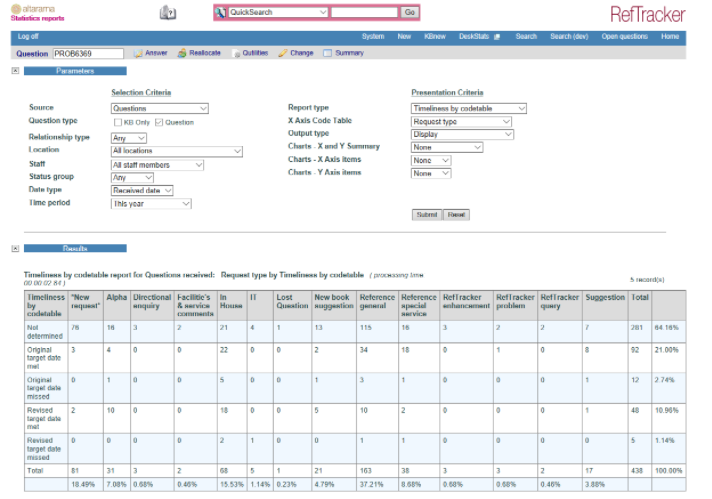Click the RefTracker logo

(647, 13)
